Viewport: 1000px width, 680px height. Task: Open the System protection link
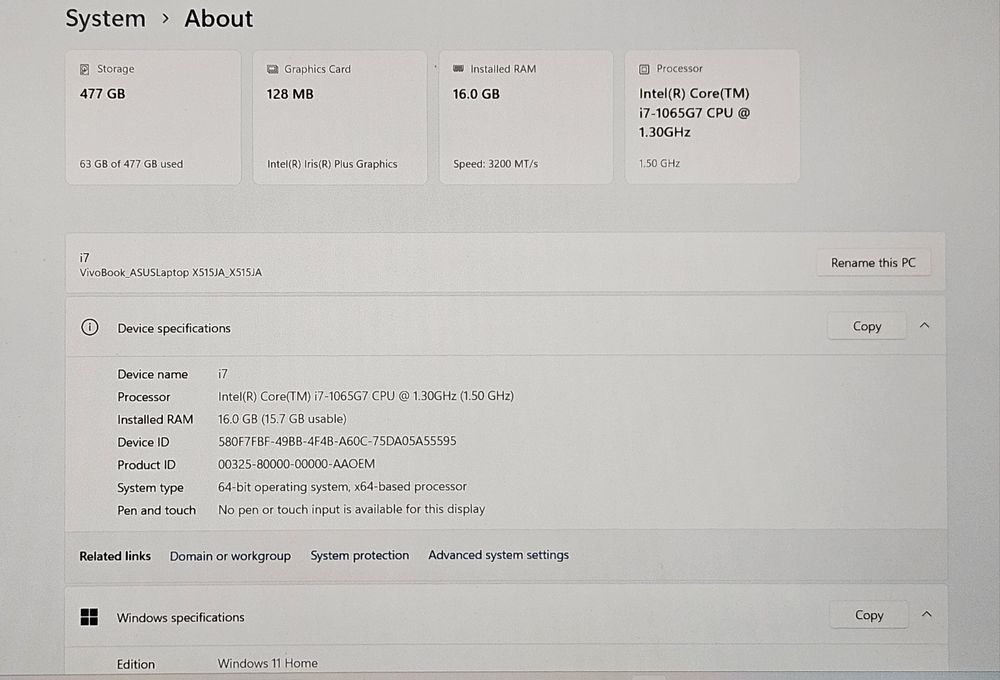360,555
